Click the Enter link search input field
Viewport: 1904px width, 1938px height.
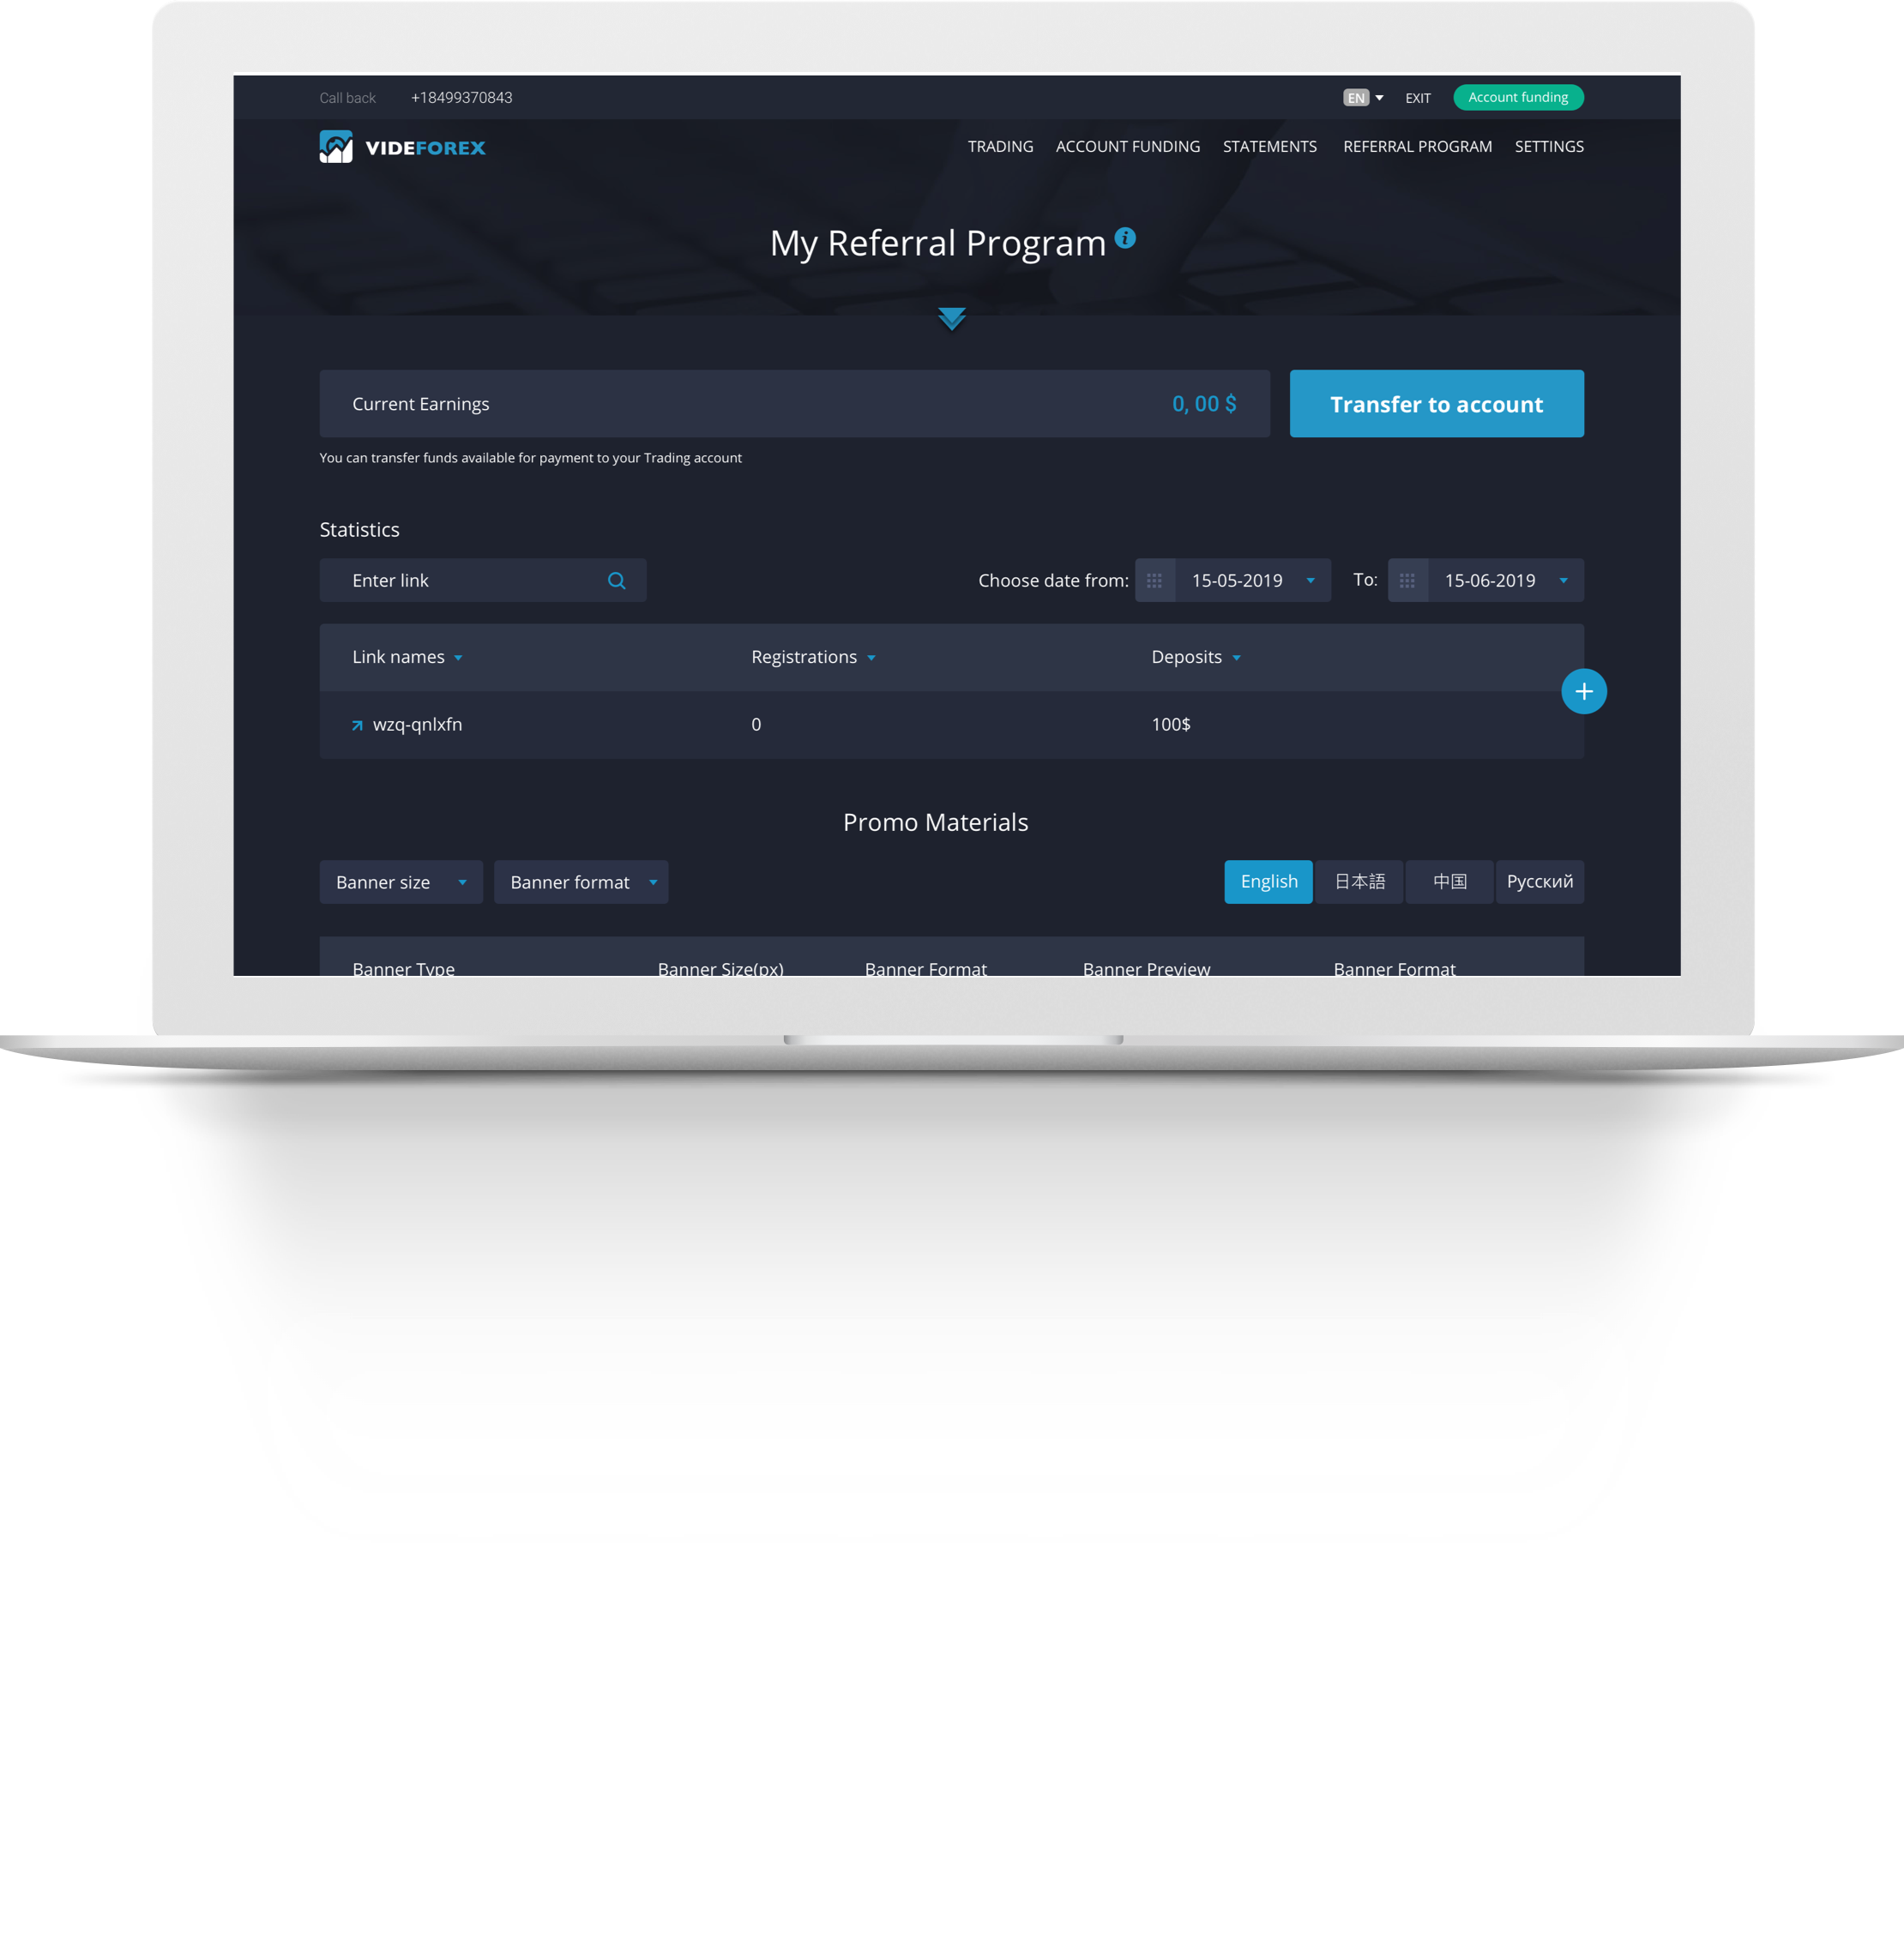(481, 581)
